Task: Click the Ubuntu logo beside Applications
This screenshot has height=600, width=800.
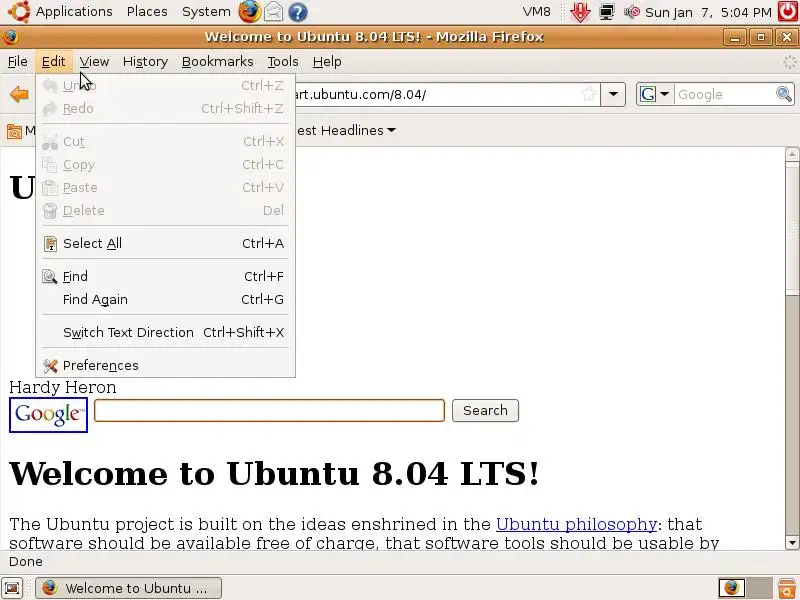Action: click(x=19, y=11)
